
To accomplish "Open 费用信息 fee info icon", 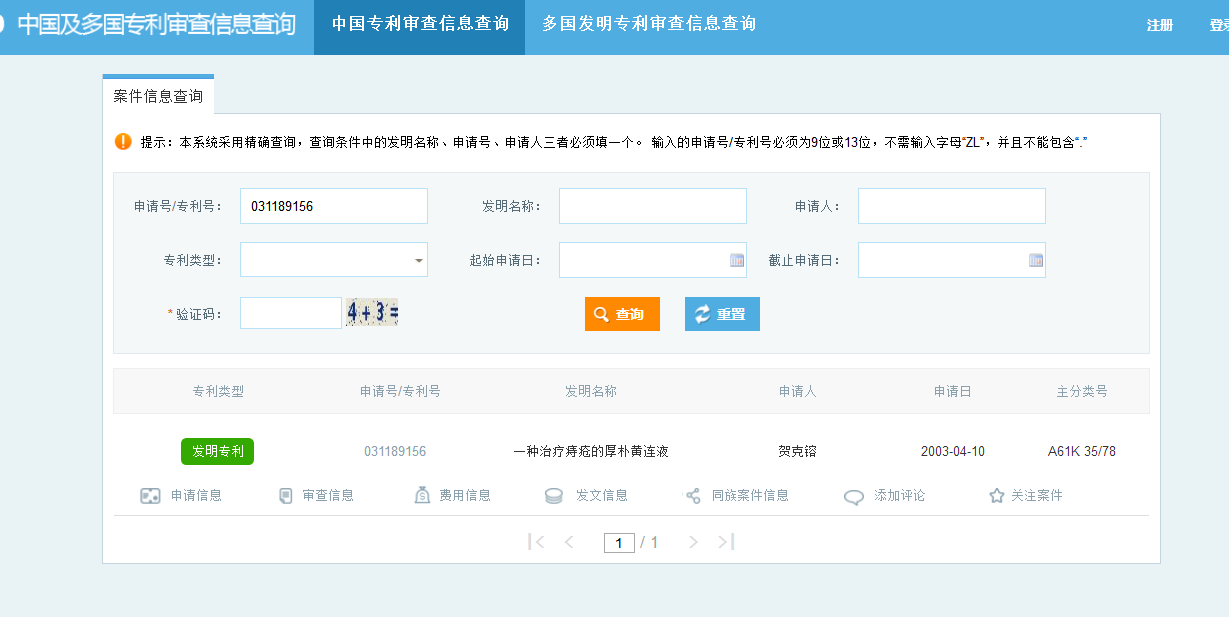I will (x=422, y=496).
